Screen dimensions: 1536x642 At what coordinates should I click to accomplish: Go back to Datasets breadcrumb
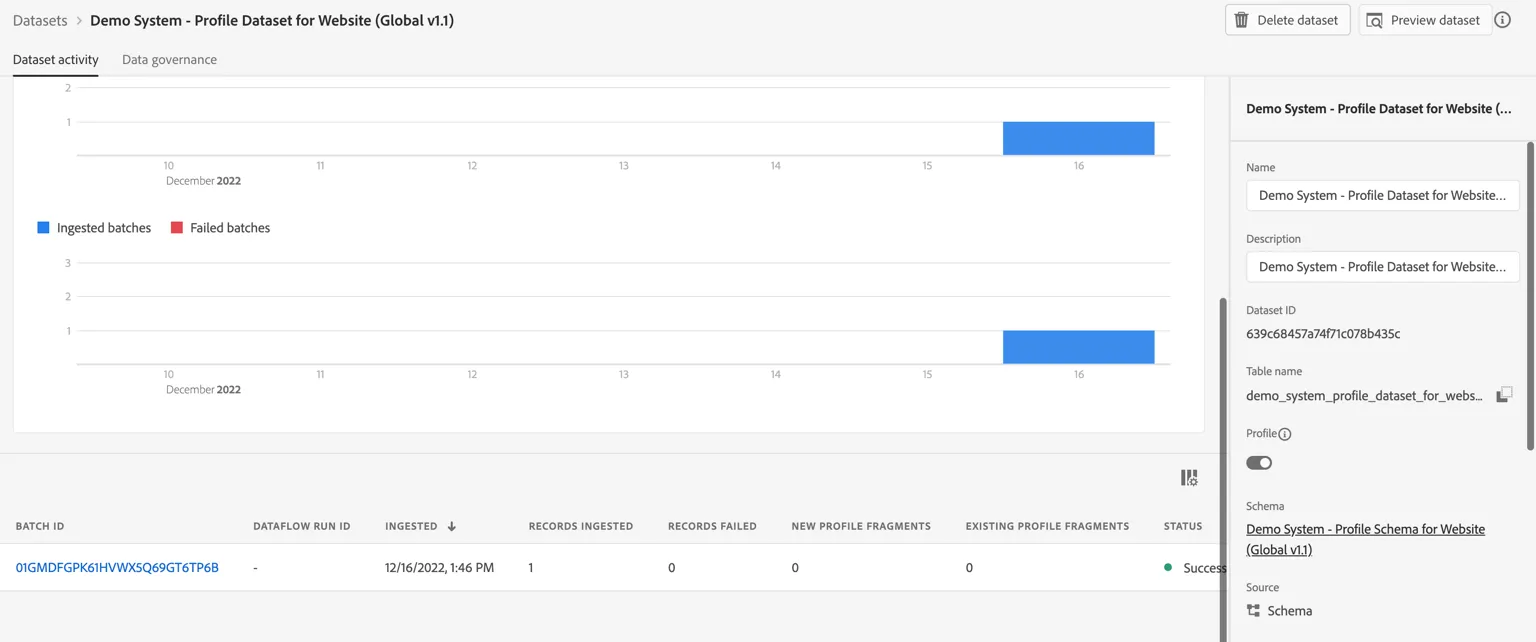coord(40,20)
